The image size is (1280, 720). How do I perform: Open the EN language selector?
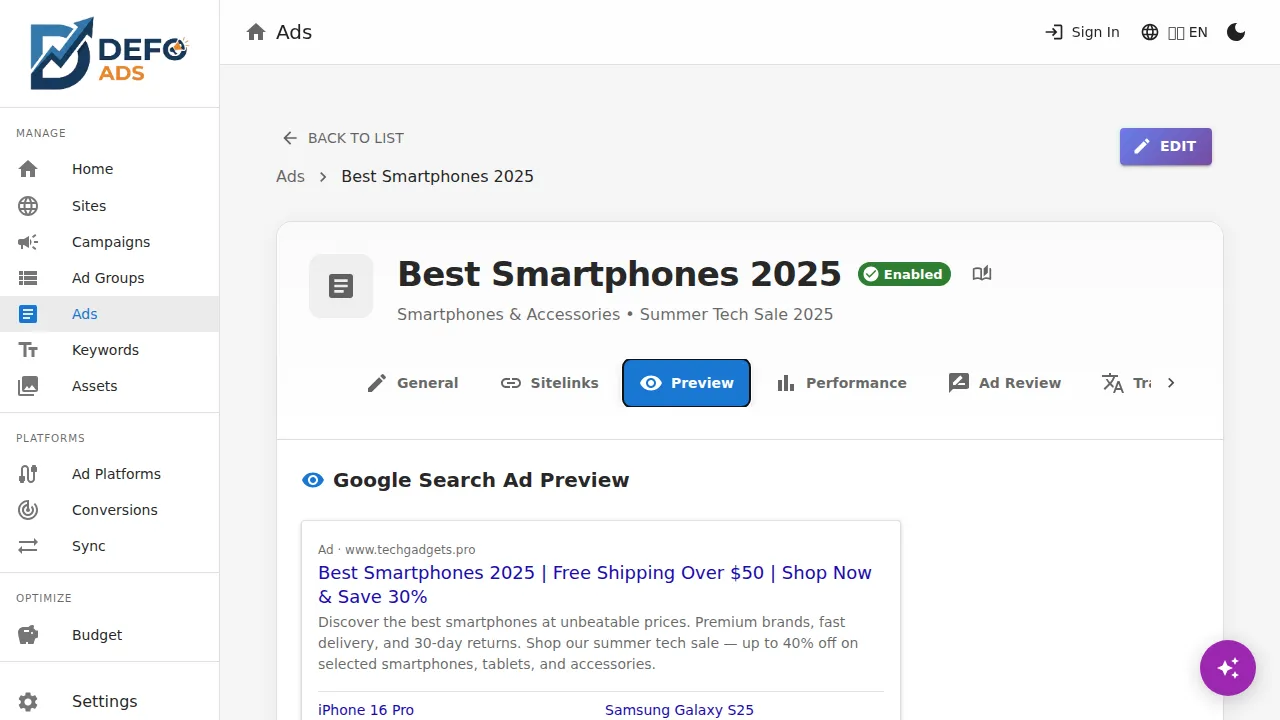click(x=1174, y=32)
